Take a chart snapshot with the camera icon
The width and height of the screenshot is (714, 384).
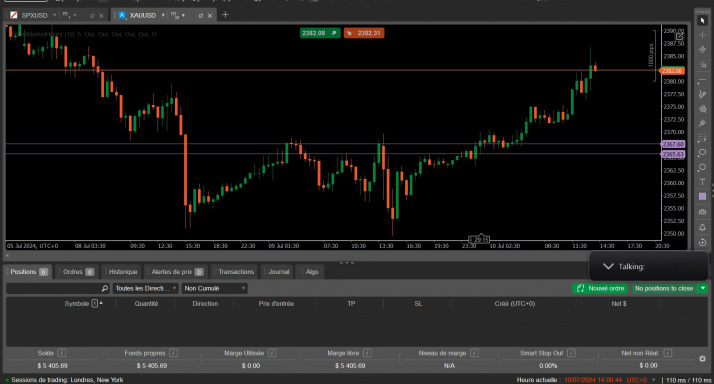point(702,212)
